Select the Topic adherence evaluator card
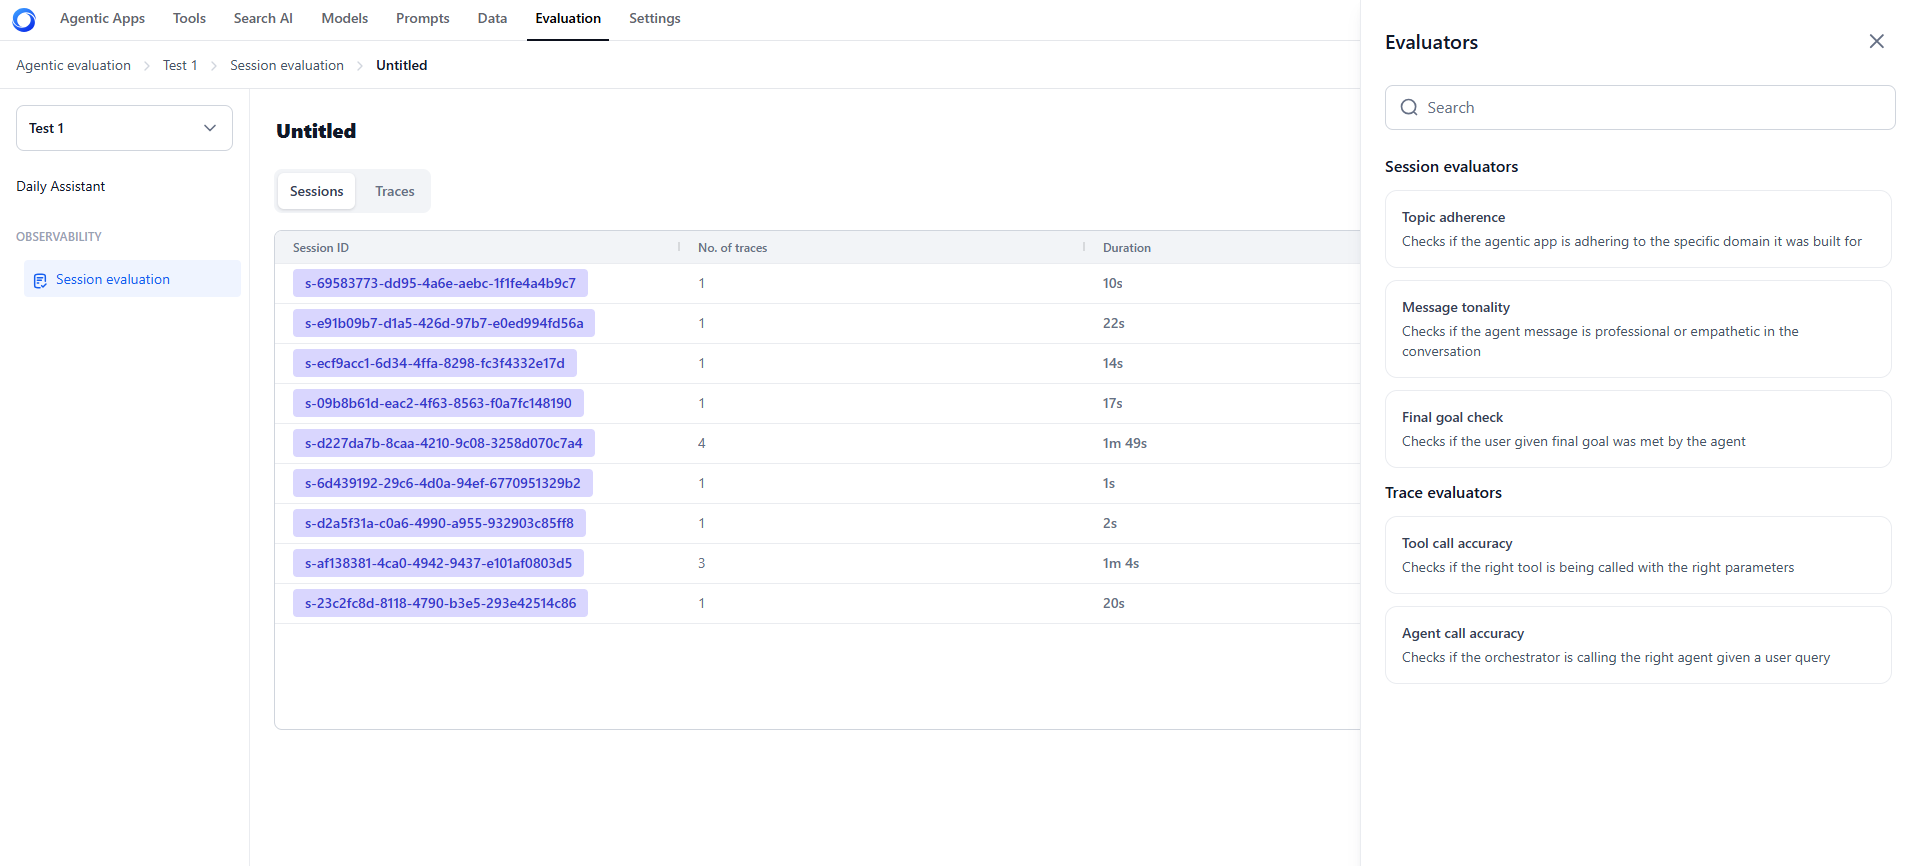 coord(1638,229)
